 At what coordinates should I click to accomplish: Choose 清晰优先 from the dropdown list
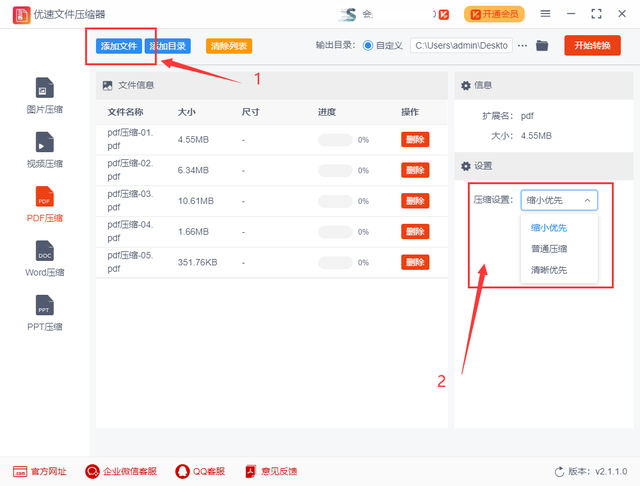pyautogui.click(x=549, y=270)
